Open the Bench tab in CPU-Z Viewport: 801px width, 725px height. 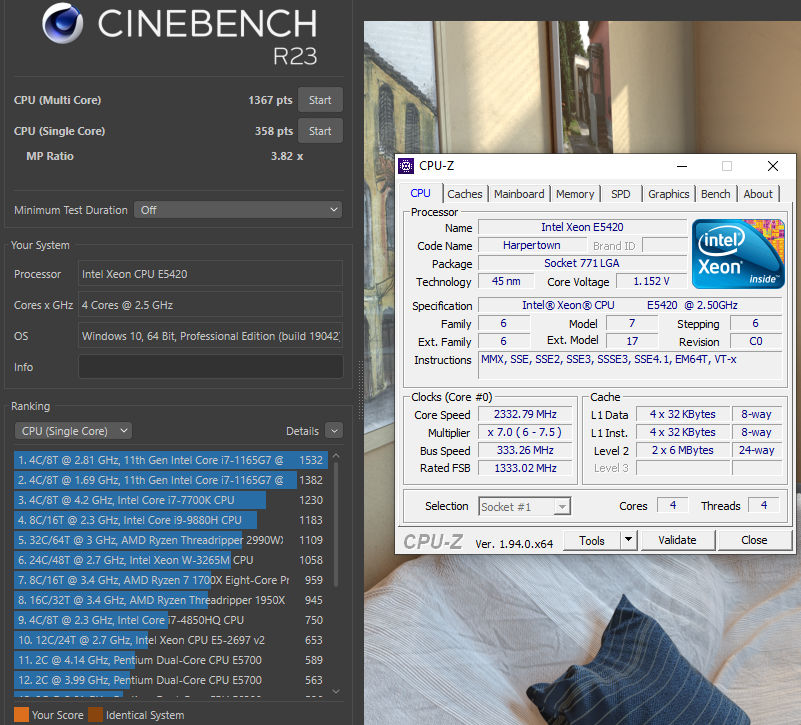[716, 194]
